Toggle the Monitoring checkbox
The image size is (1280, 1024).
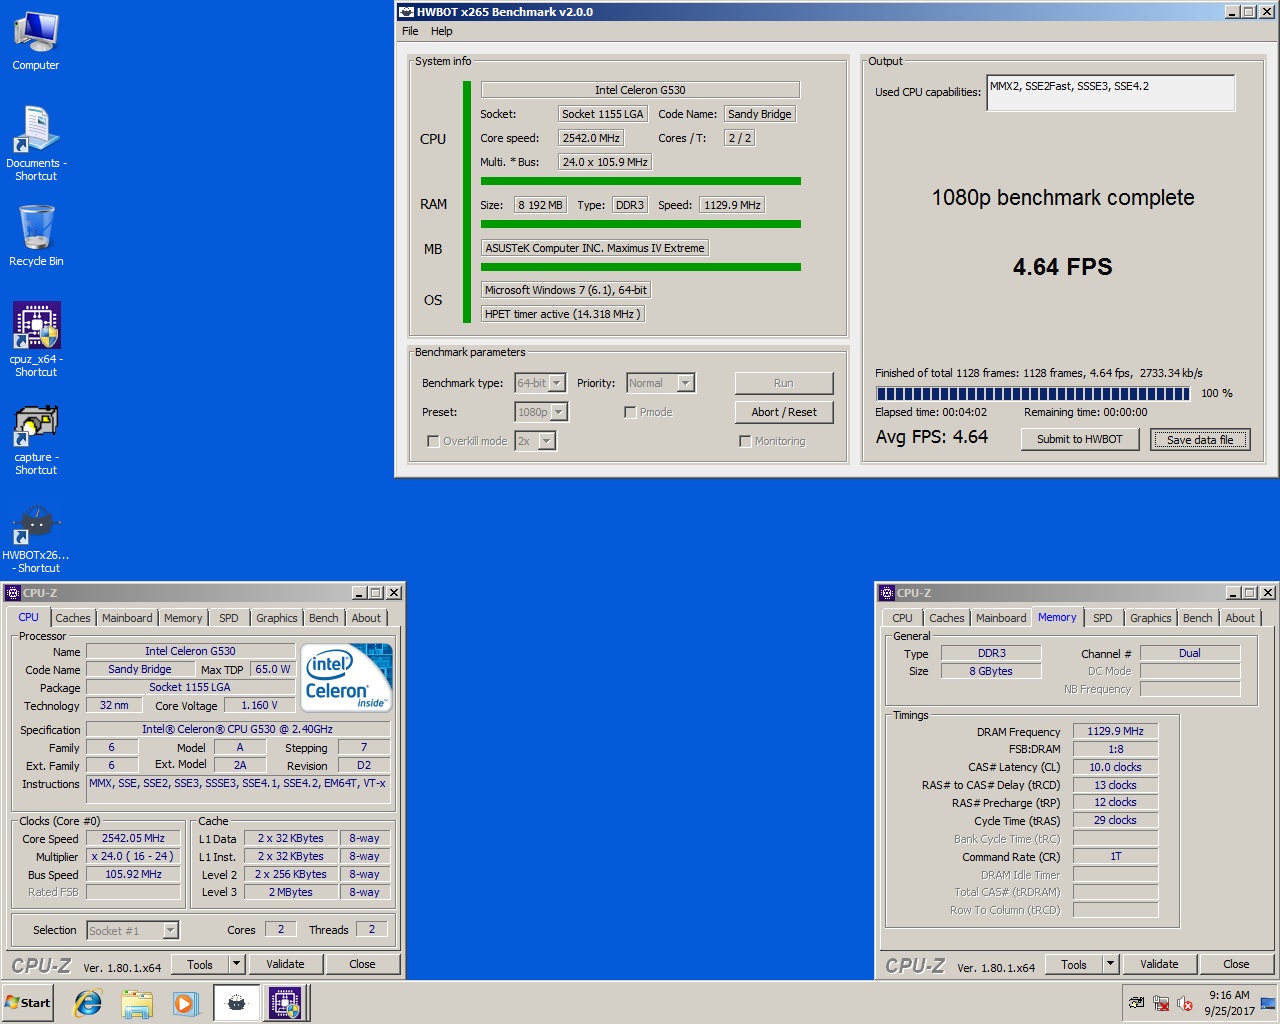click(745, 441)
